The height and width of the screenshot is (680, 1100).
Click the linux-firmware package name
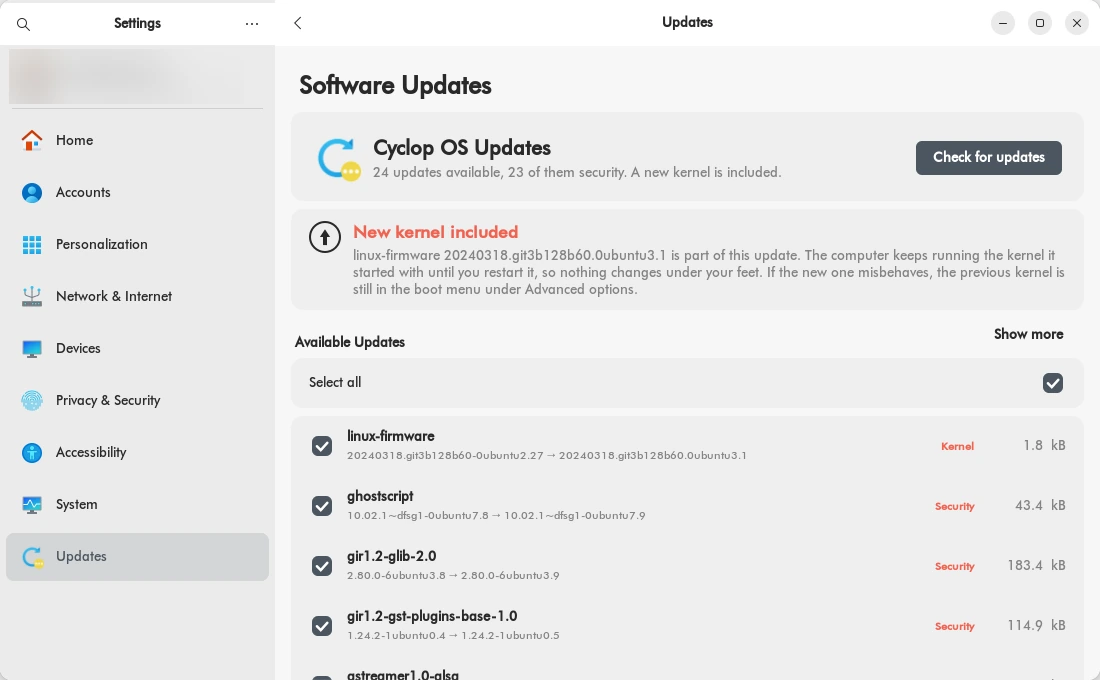tap(391, 436)
